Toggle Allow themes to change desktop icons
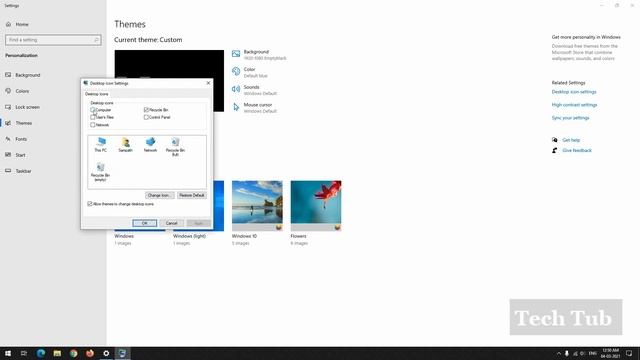The height and width of the screenshot is (360, 640). pyautogui.click(x=90, y=204)
